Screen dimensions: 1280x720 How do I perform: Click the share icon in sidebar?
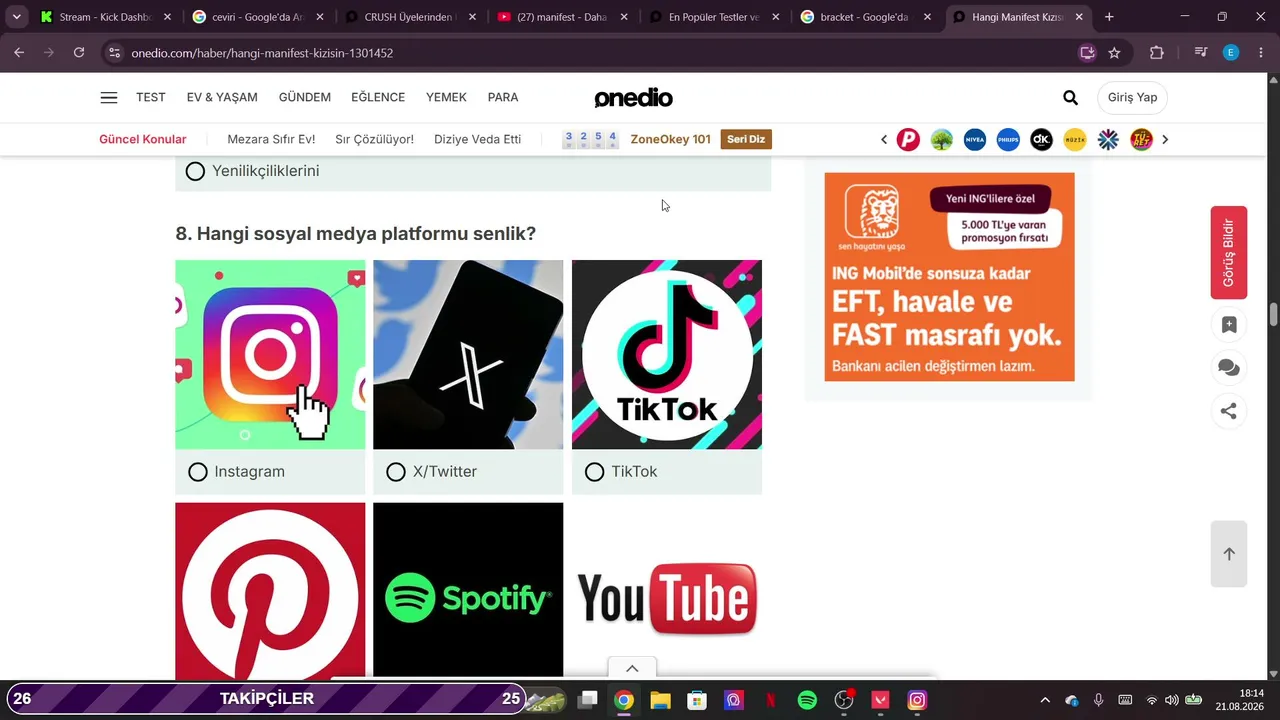tap(1229, 411)
